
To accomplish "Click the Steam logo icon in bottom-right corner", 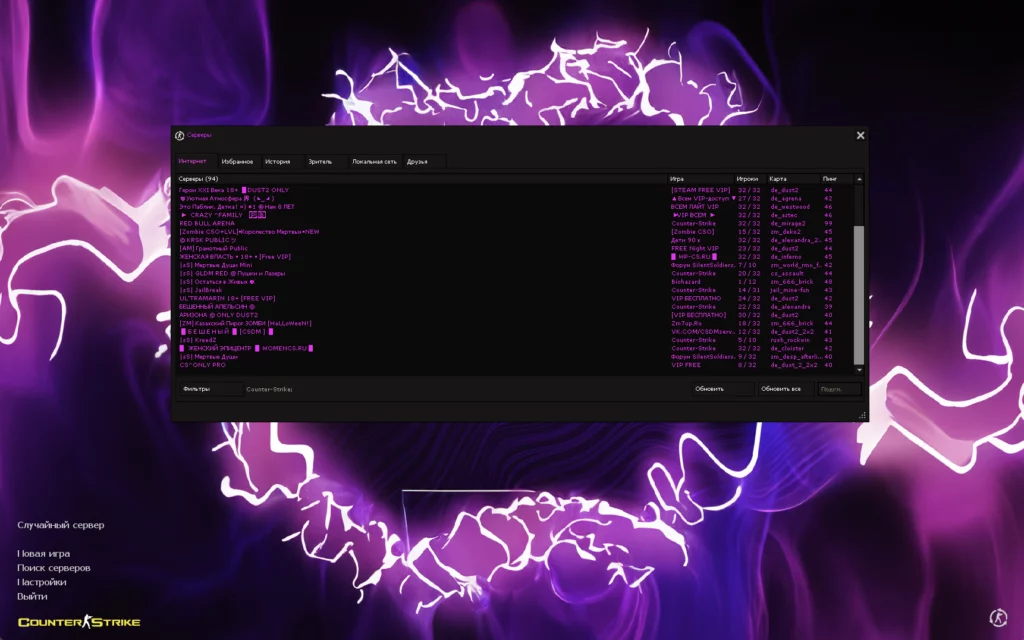I will (997, 618).
